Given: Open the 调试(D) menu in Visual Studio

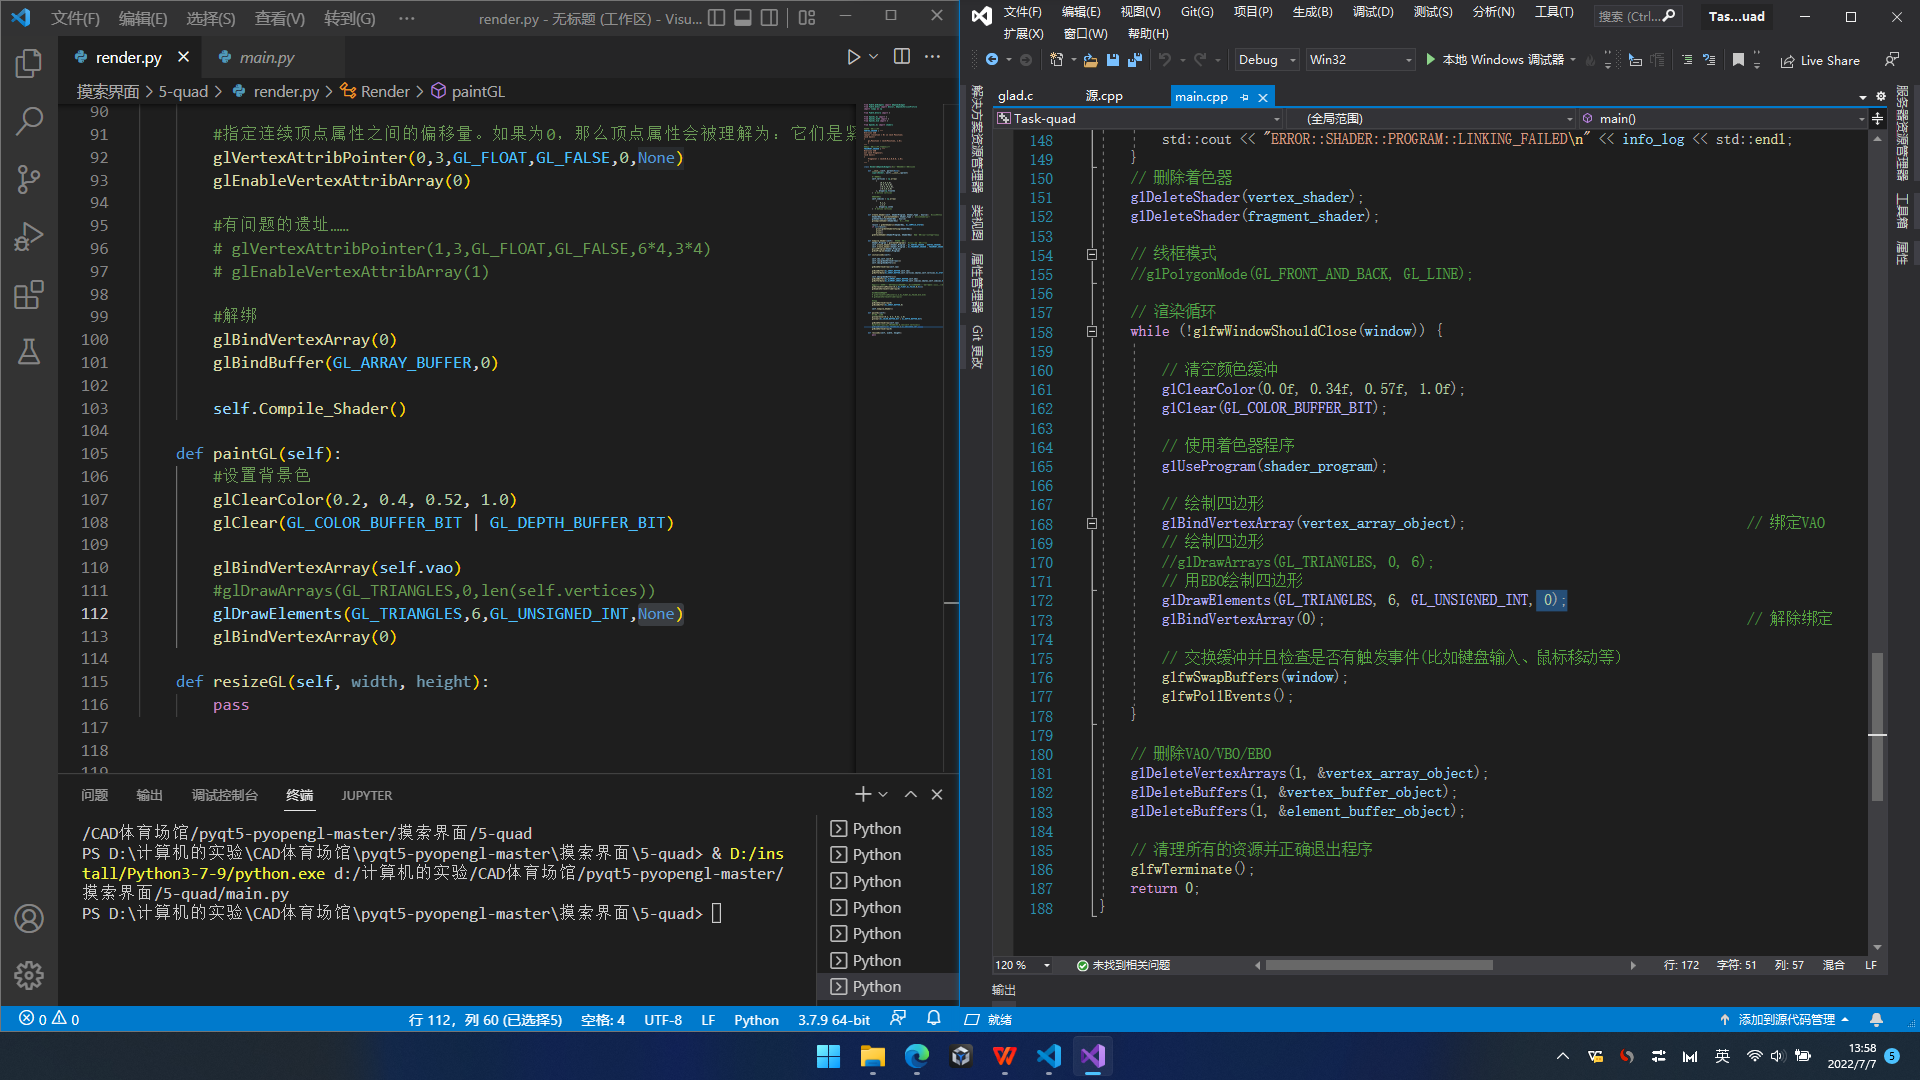Looking at the screenshot, I should 1372,12.
